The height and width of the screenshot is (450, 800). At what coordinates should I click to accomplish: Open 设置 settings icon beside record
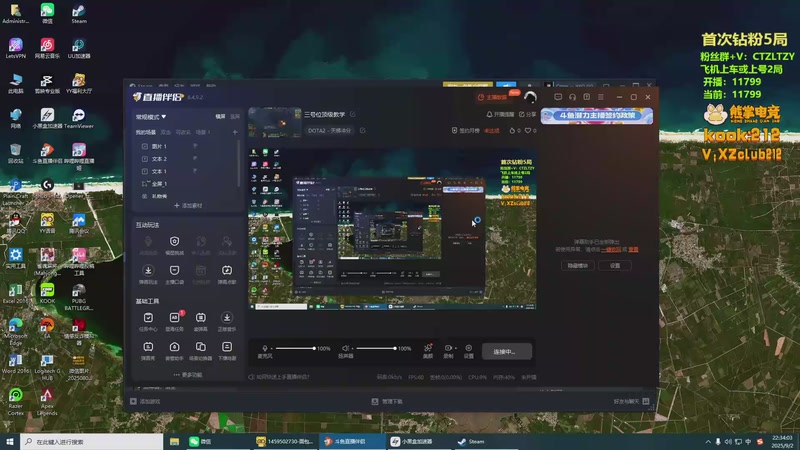[x=468, y=348]
